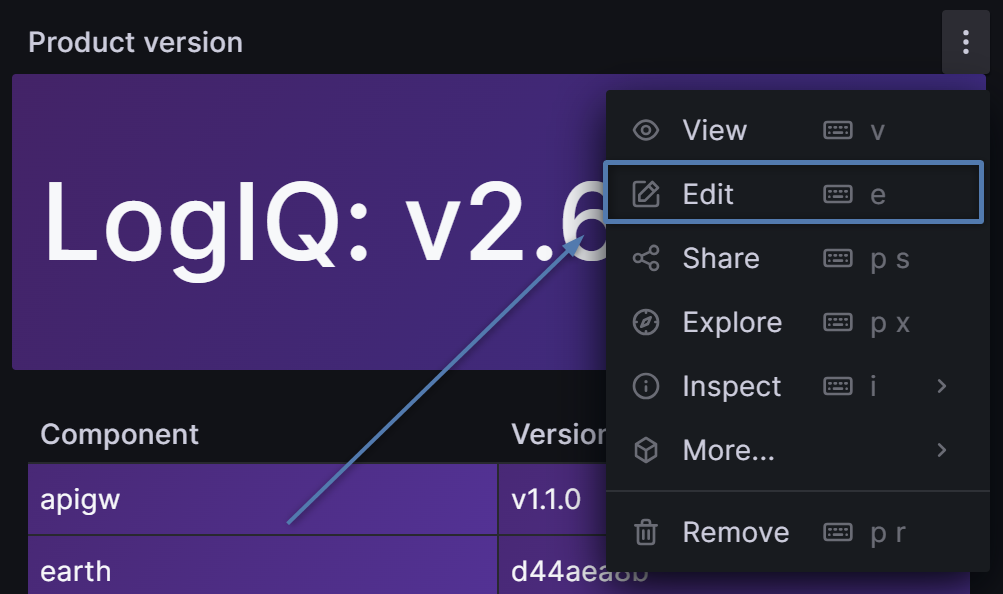Click the Component column header
The height and width of the screenshot is (594, 1003).
(x=119, y=434)
